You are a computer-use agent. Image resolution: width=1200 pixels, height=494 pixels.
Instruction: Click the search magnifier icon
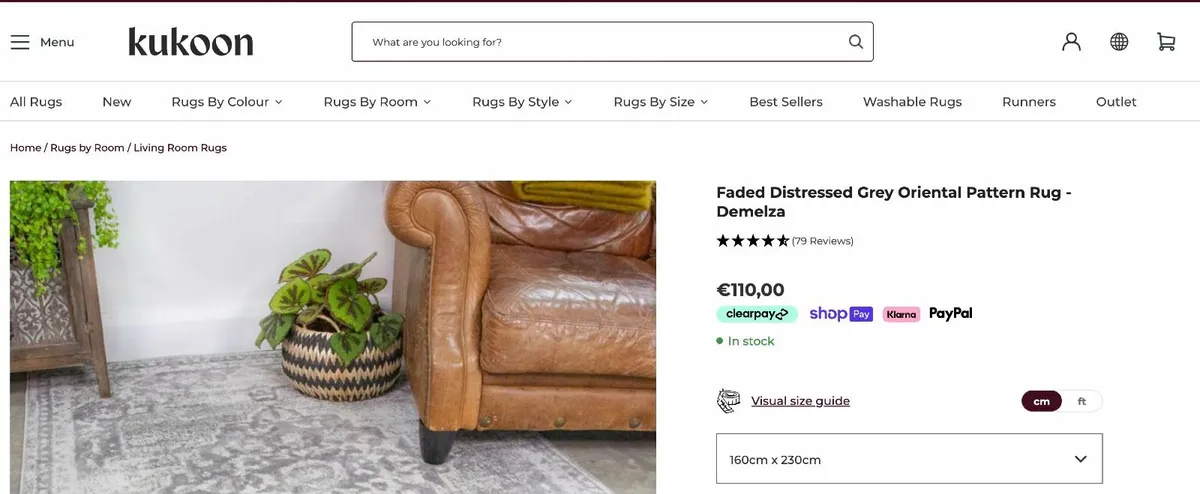point(855,42)
